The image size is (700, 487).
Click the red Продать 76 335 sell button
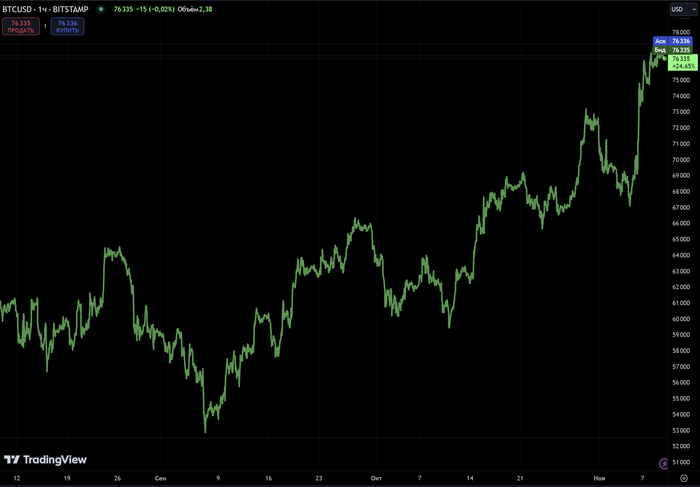coord(21,26)
